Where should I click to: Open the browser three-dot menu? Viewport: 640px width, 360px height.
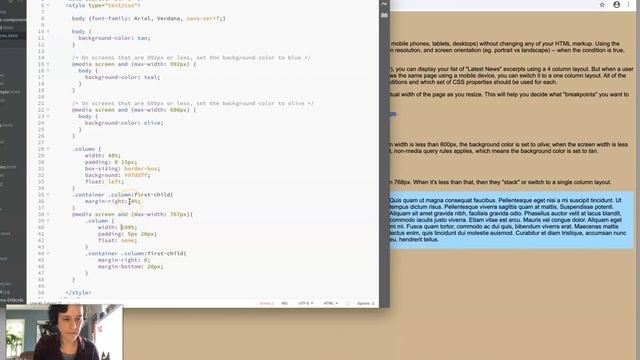pos(629,5)
